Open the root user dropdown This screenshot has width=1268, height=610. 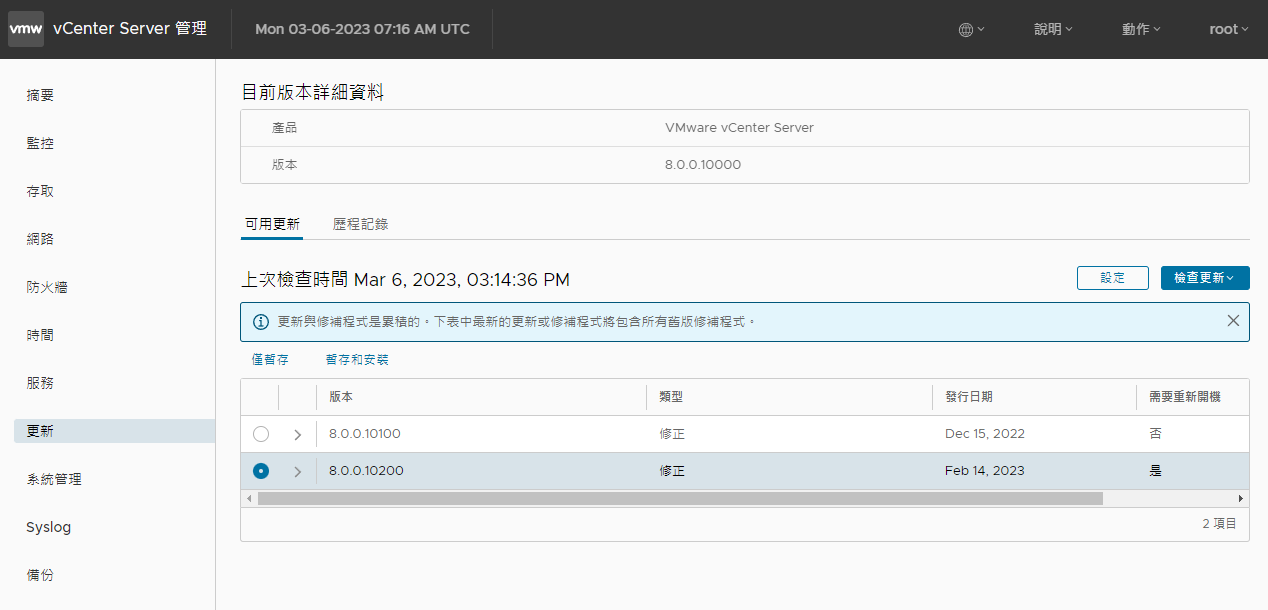pos(1229,29)
